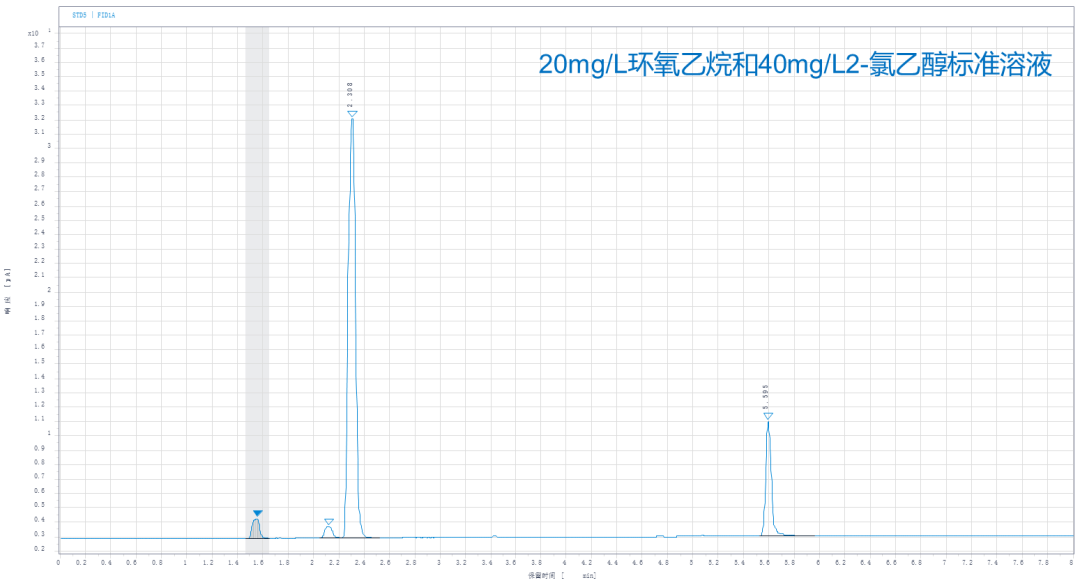This screenshot has width=1080, height=585.
Task: Select the STD5 signal name in header
Action: [79, 16]
